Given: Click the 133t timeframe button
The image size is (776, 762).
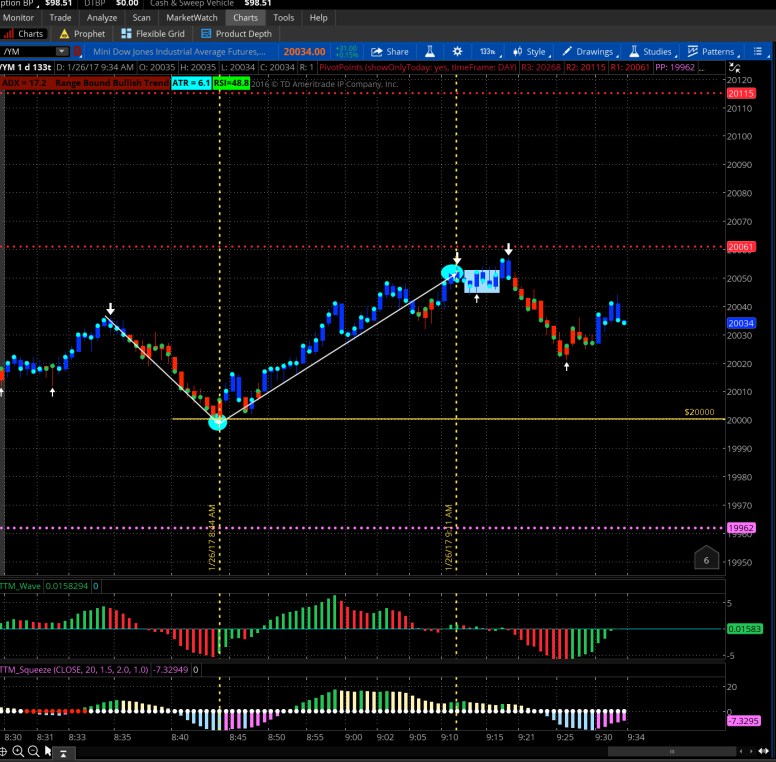Looking at the screenshot, I should click(x=487, y=51).
